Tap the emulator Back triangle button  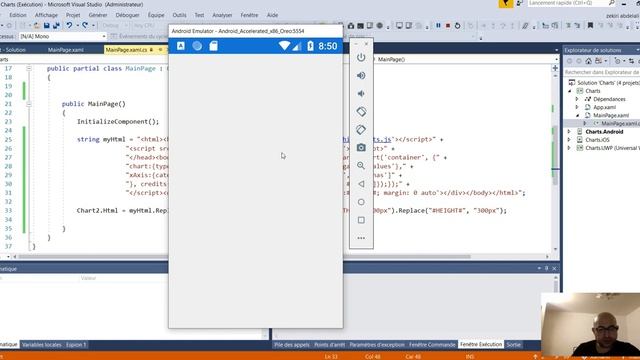[361, 184]
